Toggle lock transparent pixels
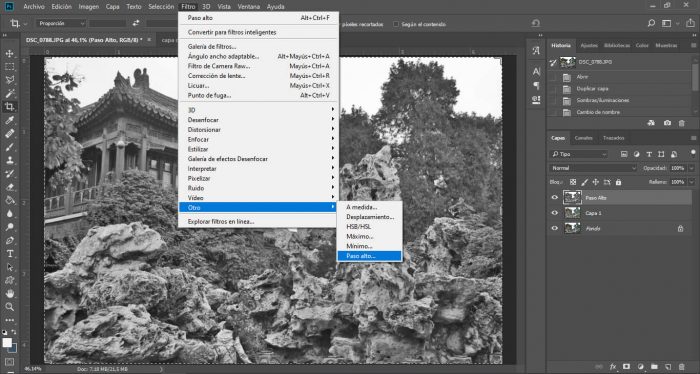 tap(573, 182)
